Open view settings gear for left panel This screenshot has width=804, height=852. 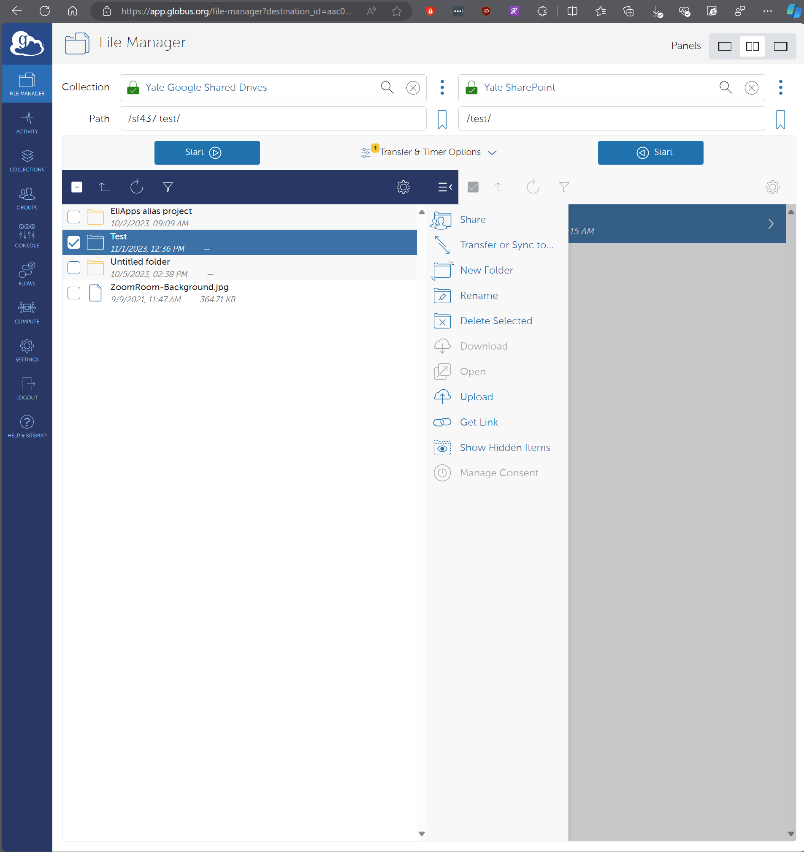pyautogui.click(x=403, y=187)
